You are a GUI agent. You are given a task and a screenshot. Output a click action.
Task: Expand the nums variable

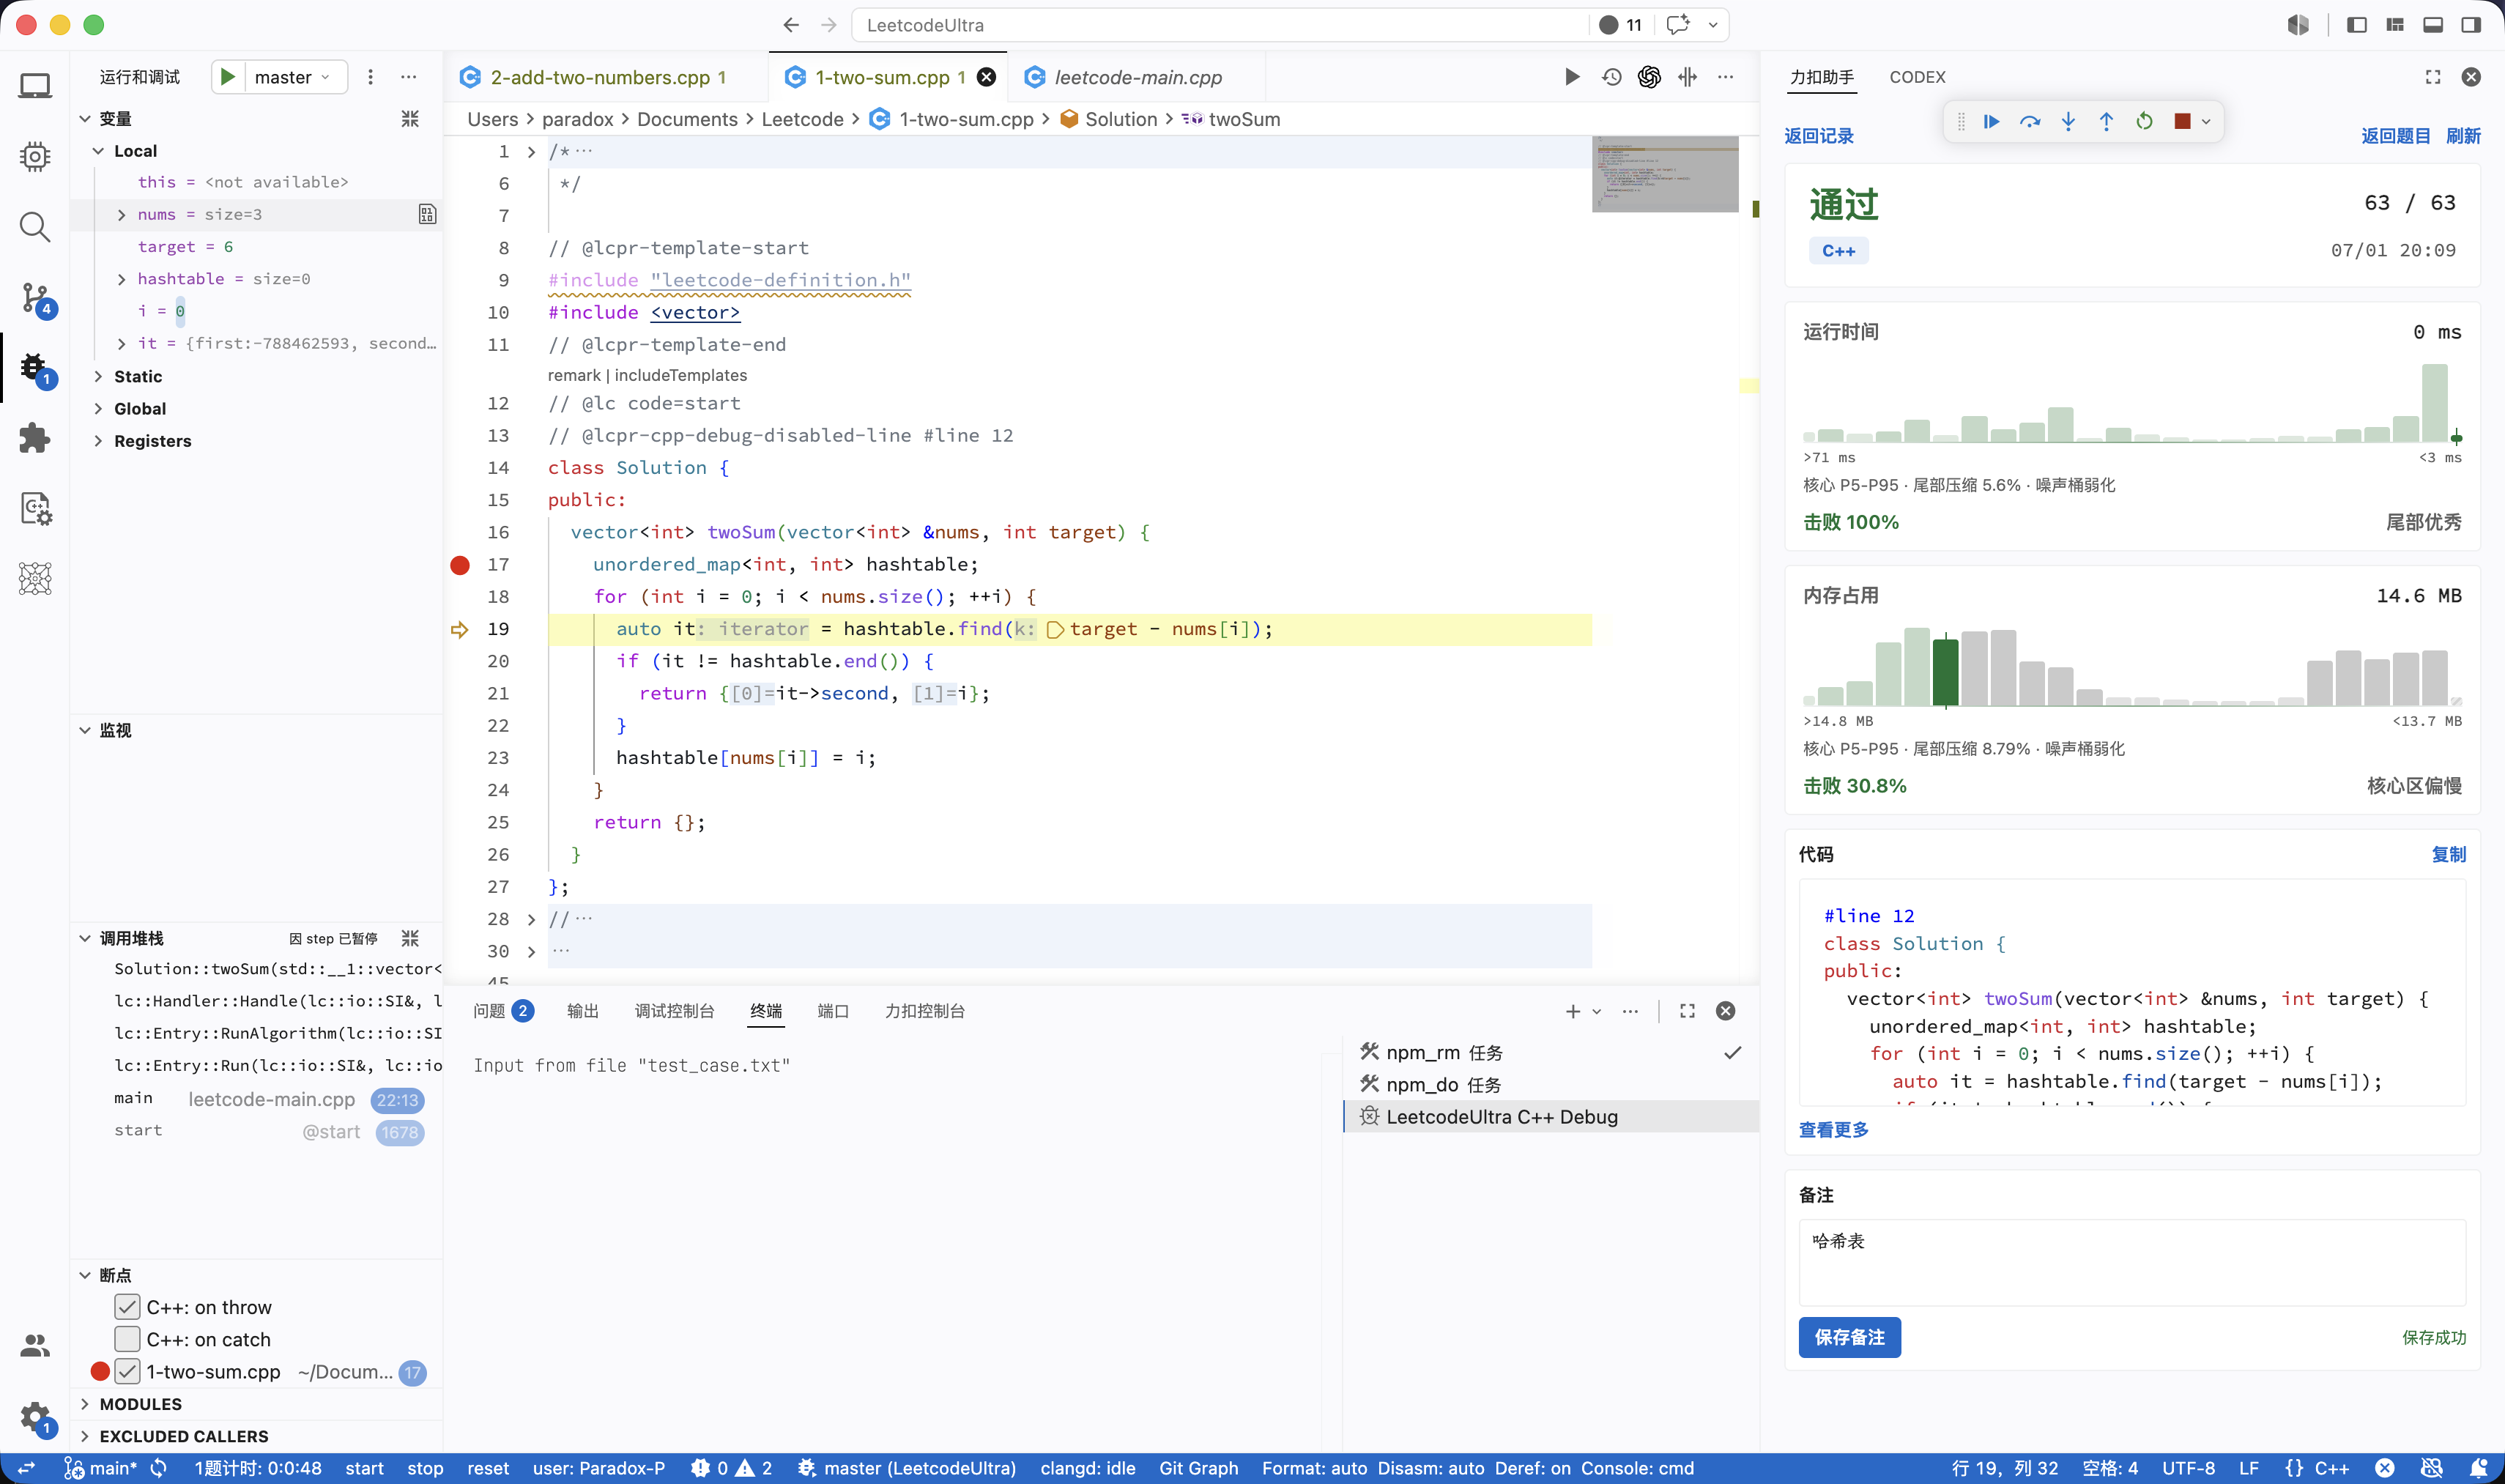[x=122, y=215]
